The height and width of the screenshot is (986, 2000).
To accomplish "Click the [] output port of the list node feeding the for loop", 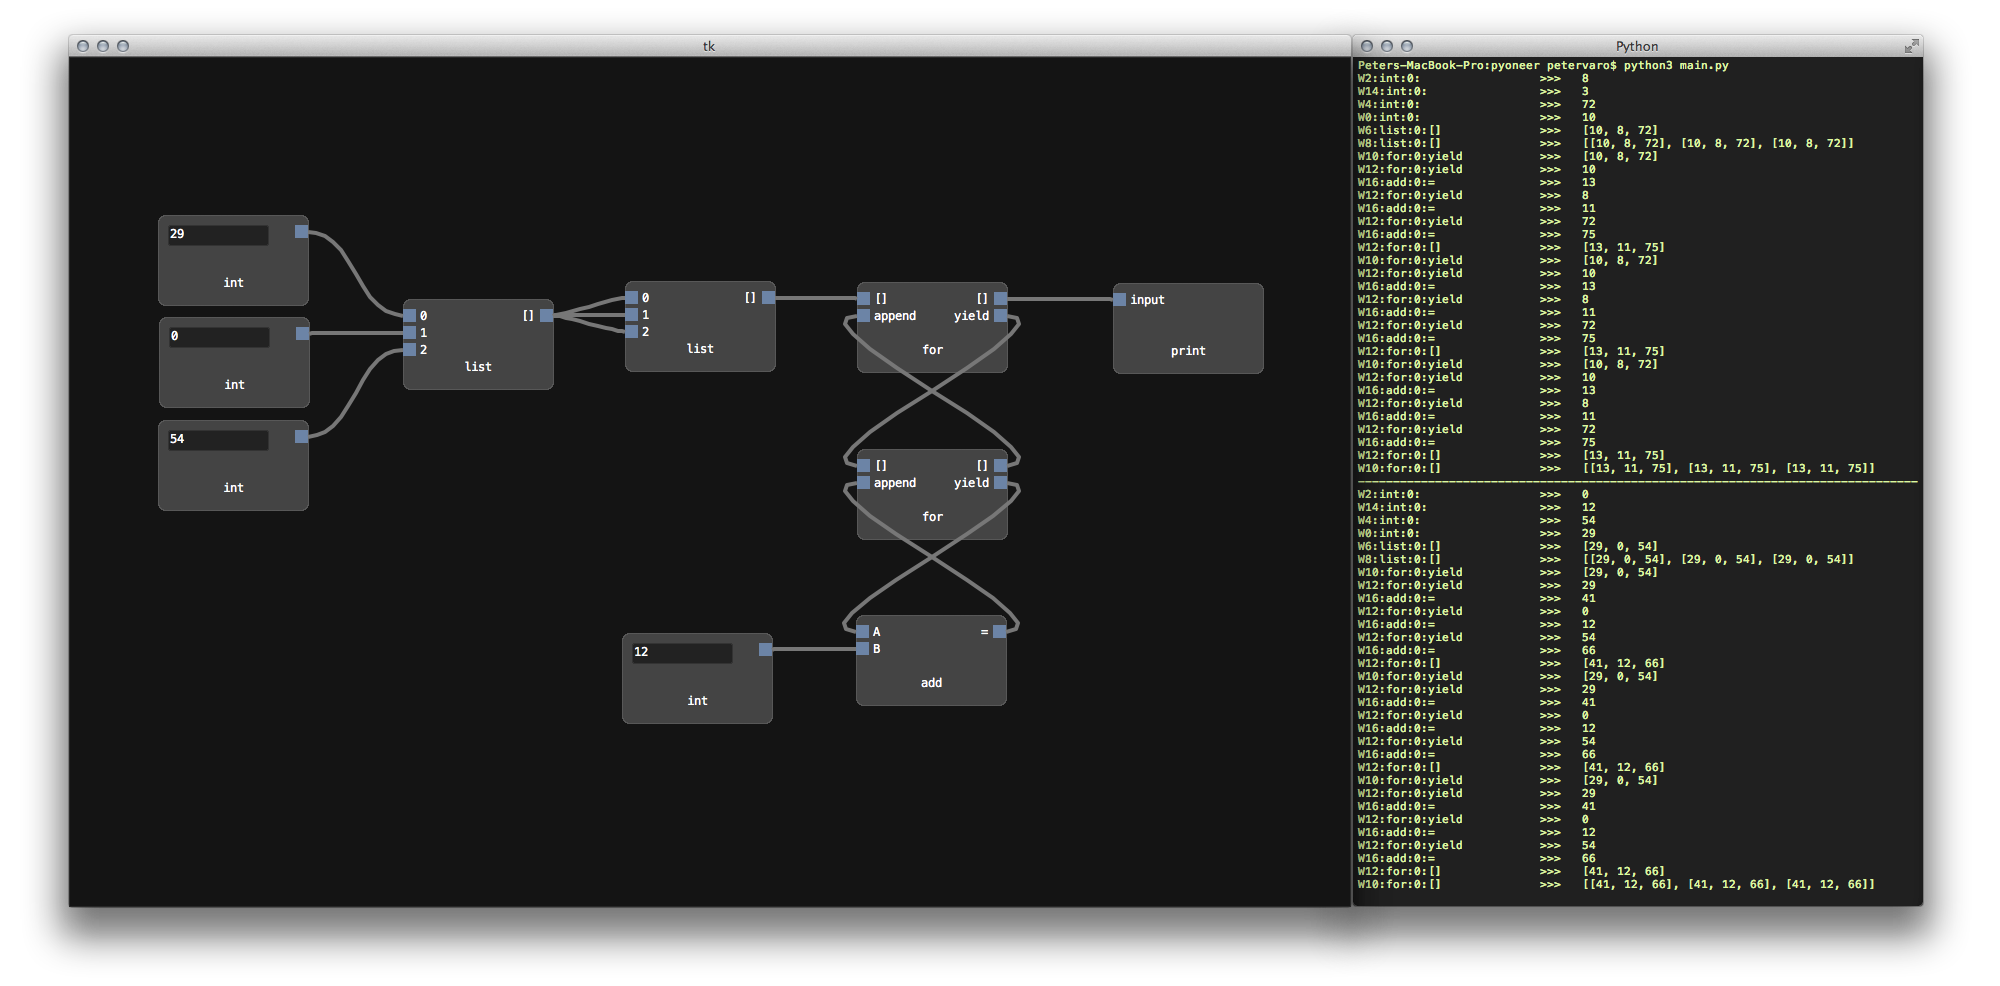I will 768,298.
